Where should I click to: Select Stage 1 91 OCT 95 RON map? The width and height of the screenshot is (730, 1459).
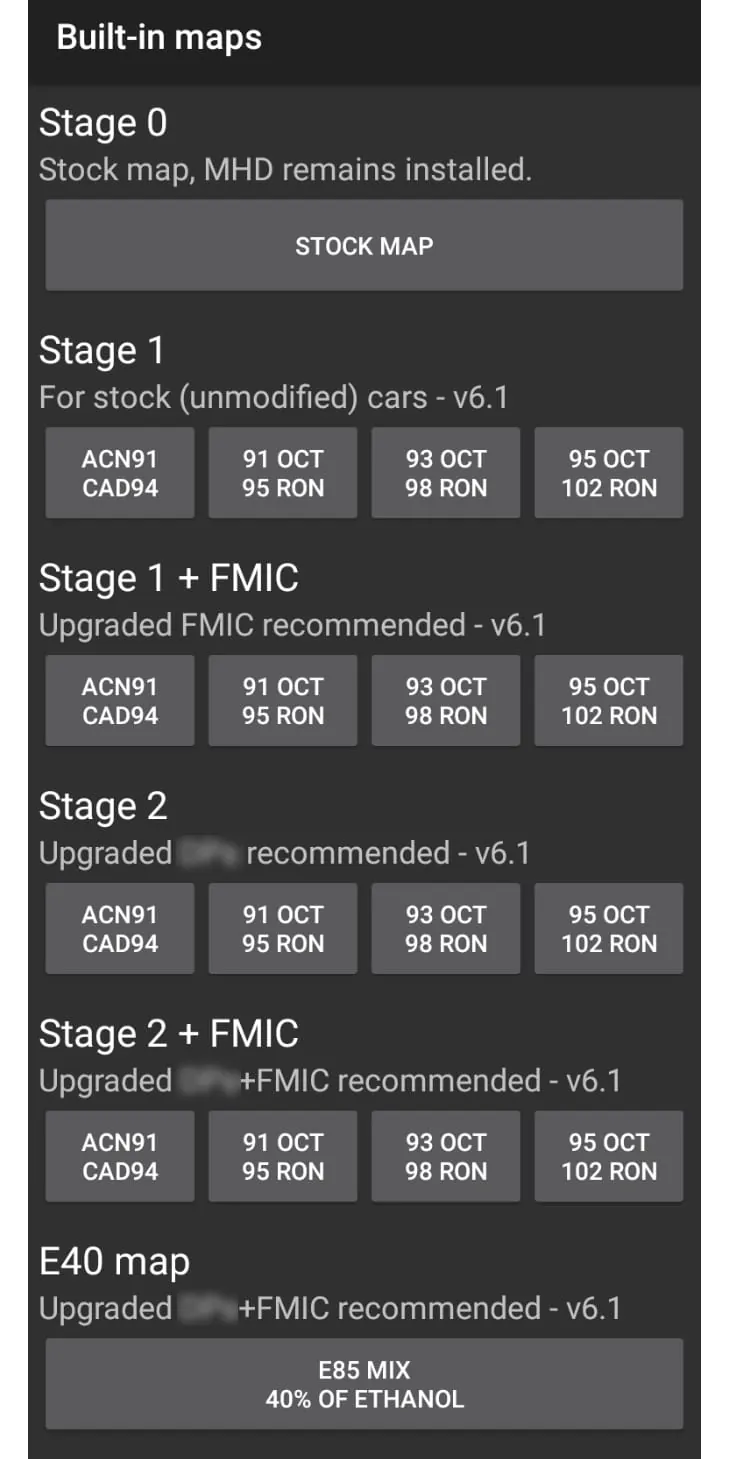click(x=283, y=473)
